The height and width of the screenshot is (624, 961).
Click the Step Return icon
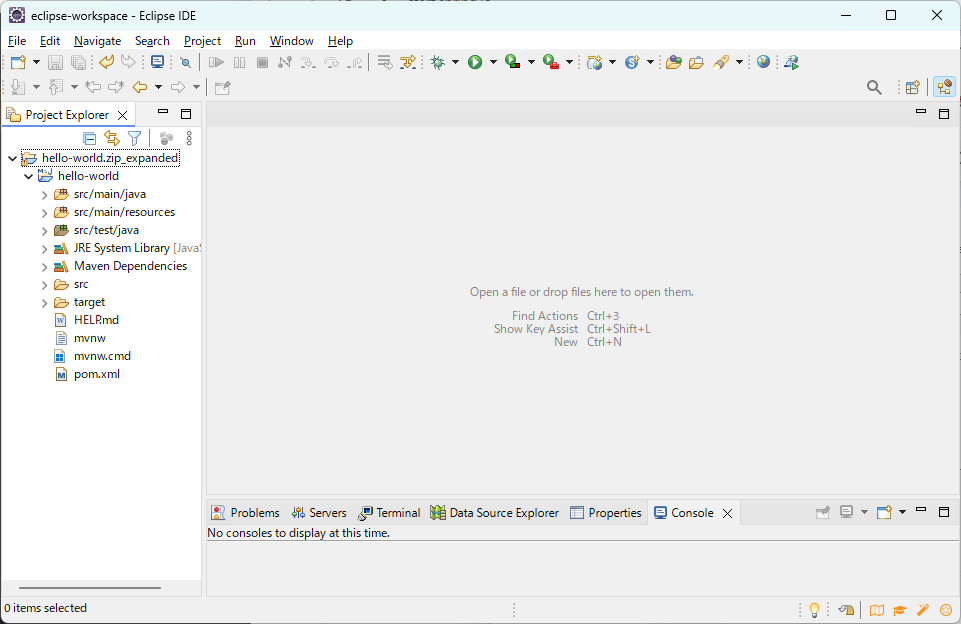click(355, 62)
